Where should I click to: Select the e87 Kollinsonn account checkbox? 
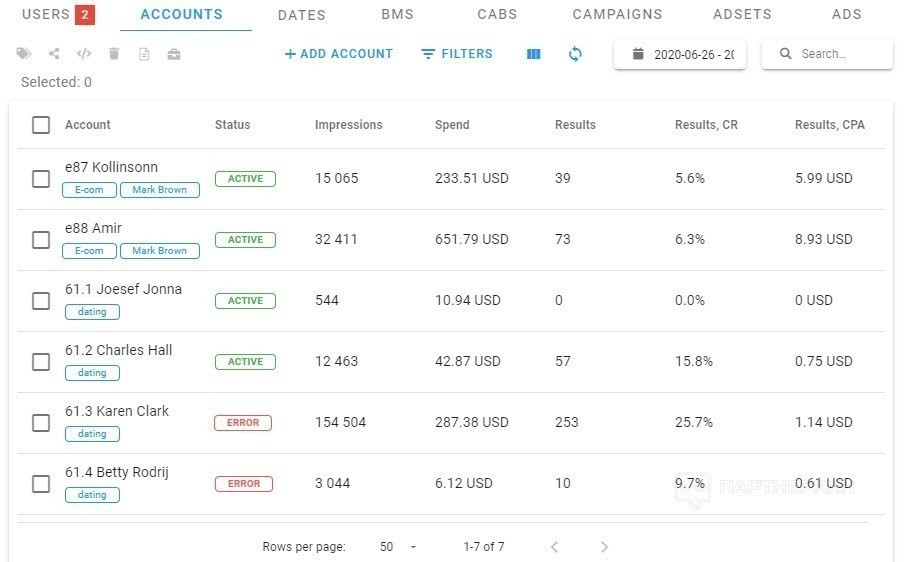(x=41, y=179)
